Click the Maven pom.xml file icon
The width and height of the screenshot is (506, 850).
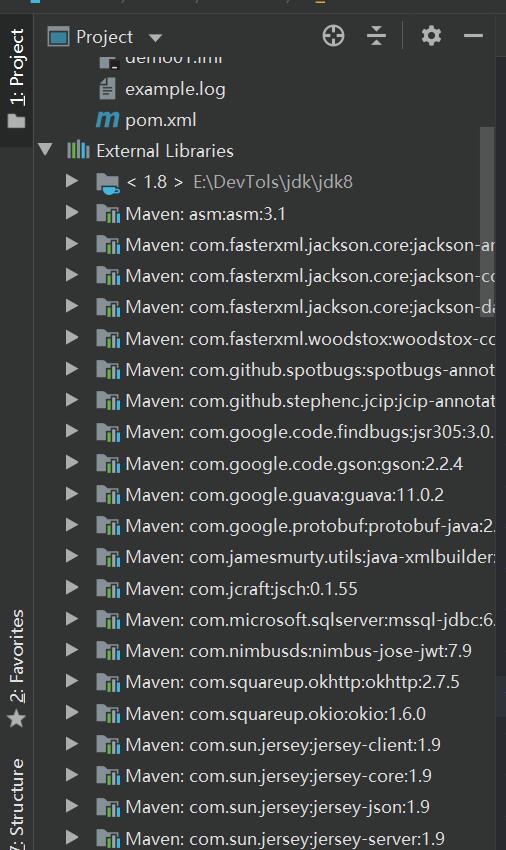(x=107, y=119)
